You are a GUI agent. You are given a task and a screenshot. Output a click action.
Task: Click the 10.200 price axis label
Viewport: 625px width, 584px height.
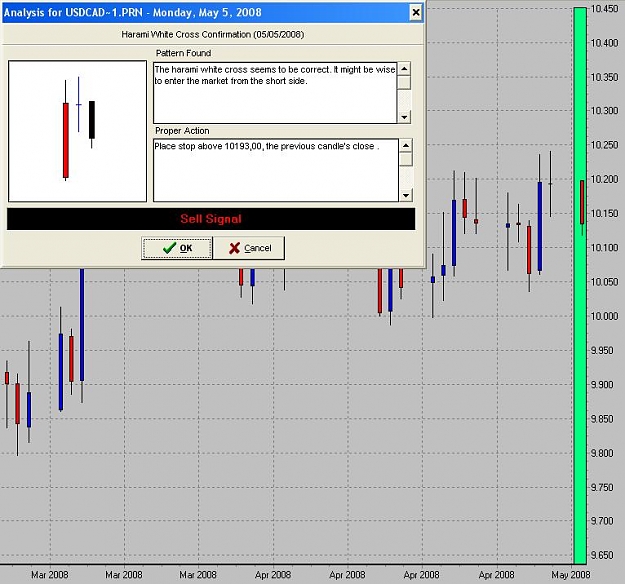[x=604, y=179]
